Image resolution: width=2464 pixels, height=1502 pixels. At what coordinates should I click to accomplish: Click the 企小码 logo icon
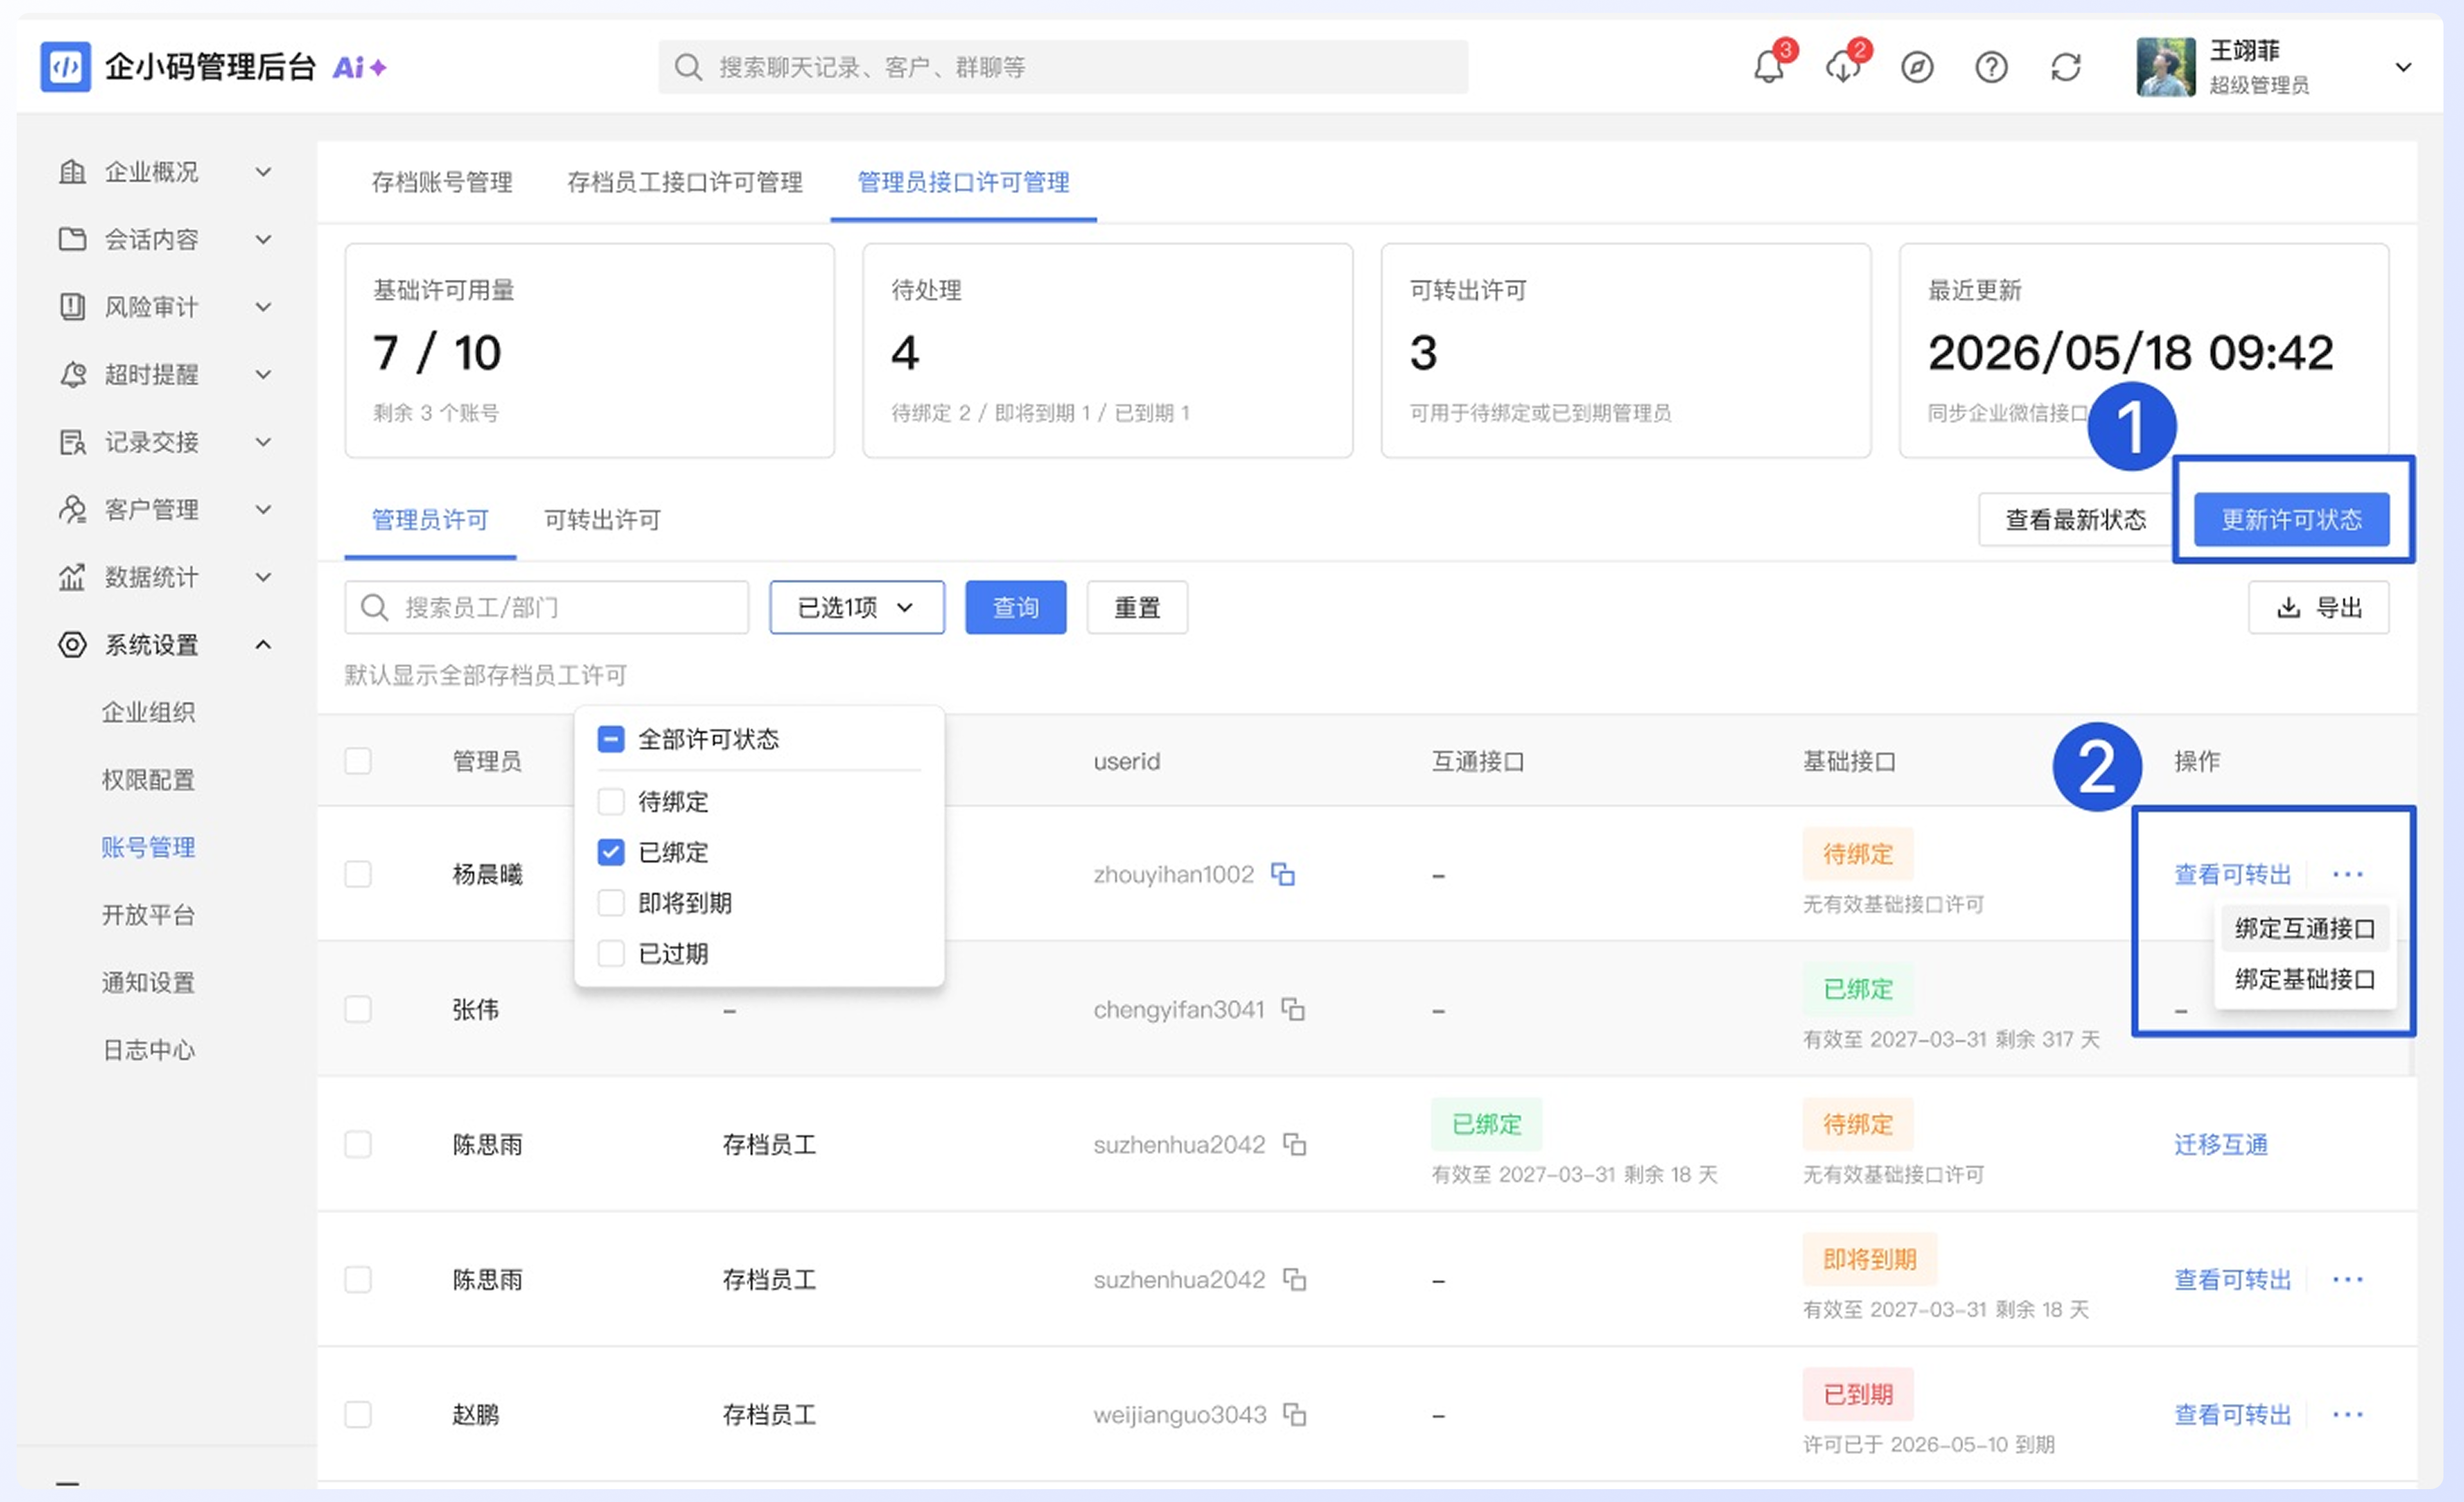(65, 67)
